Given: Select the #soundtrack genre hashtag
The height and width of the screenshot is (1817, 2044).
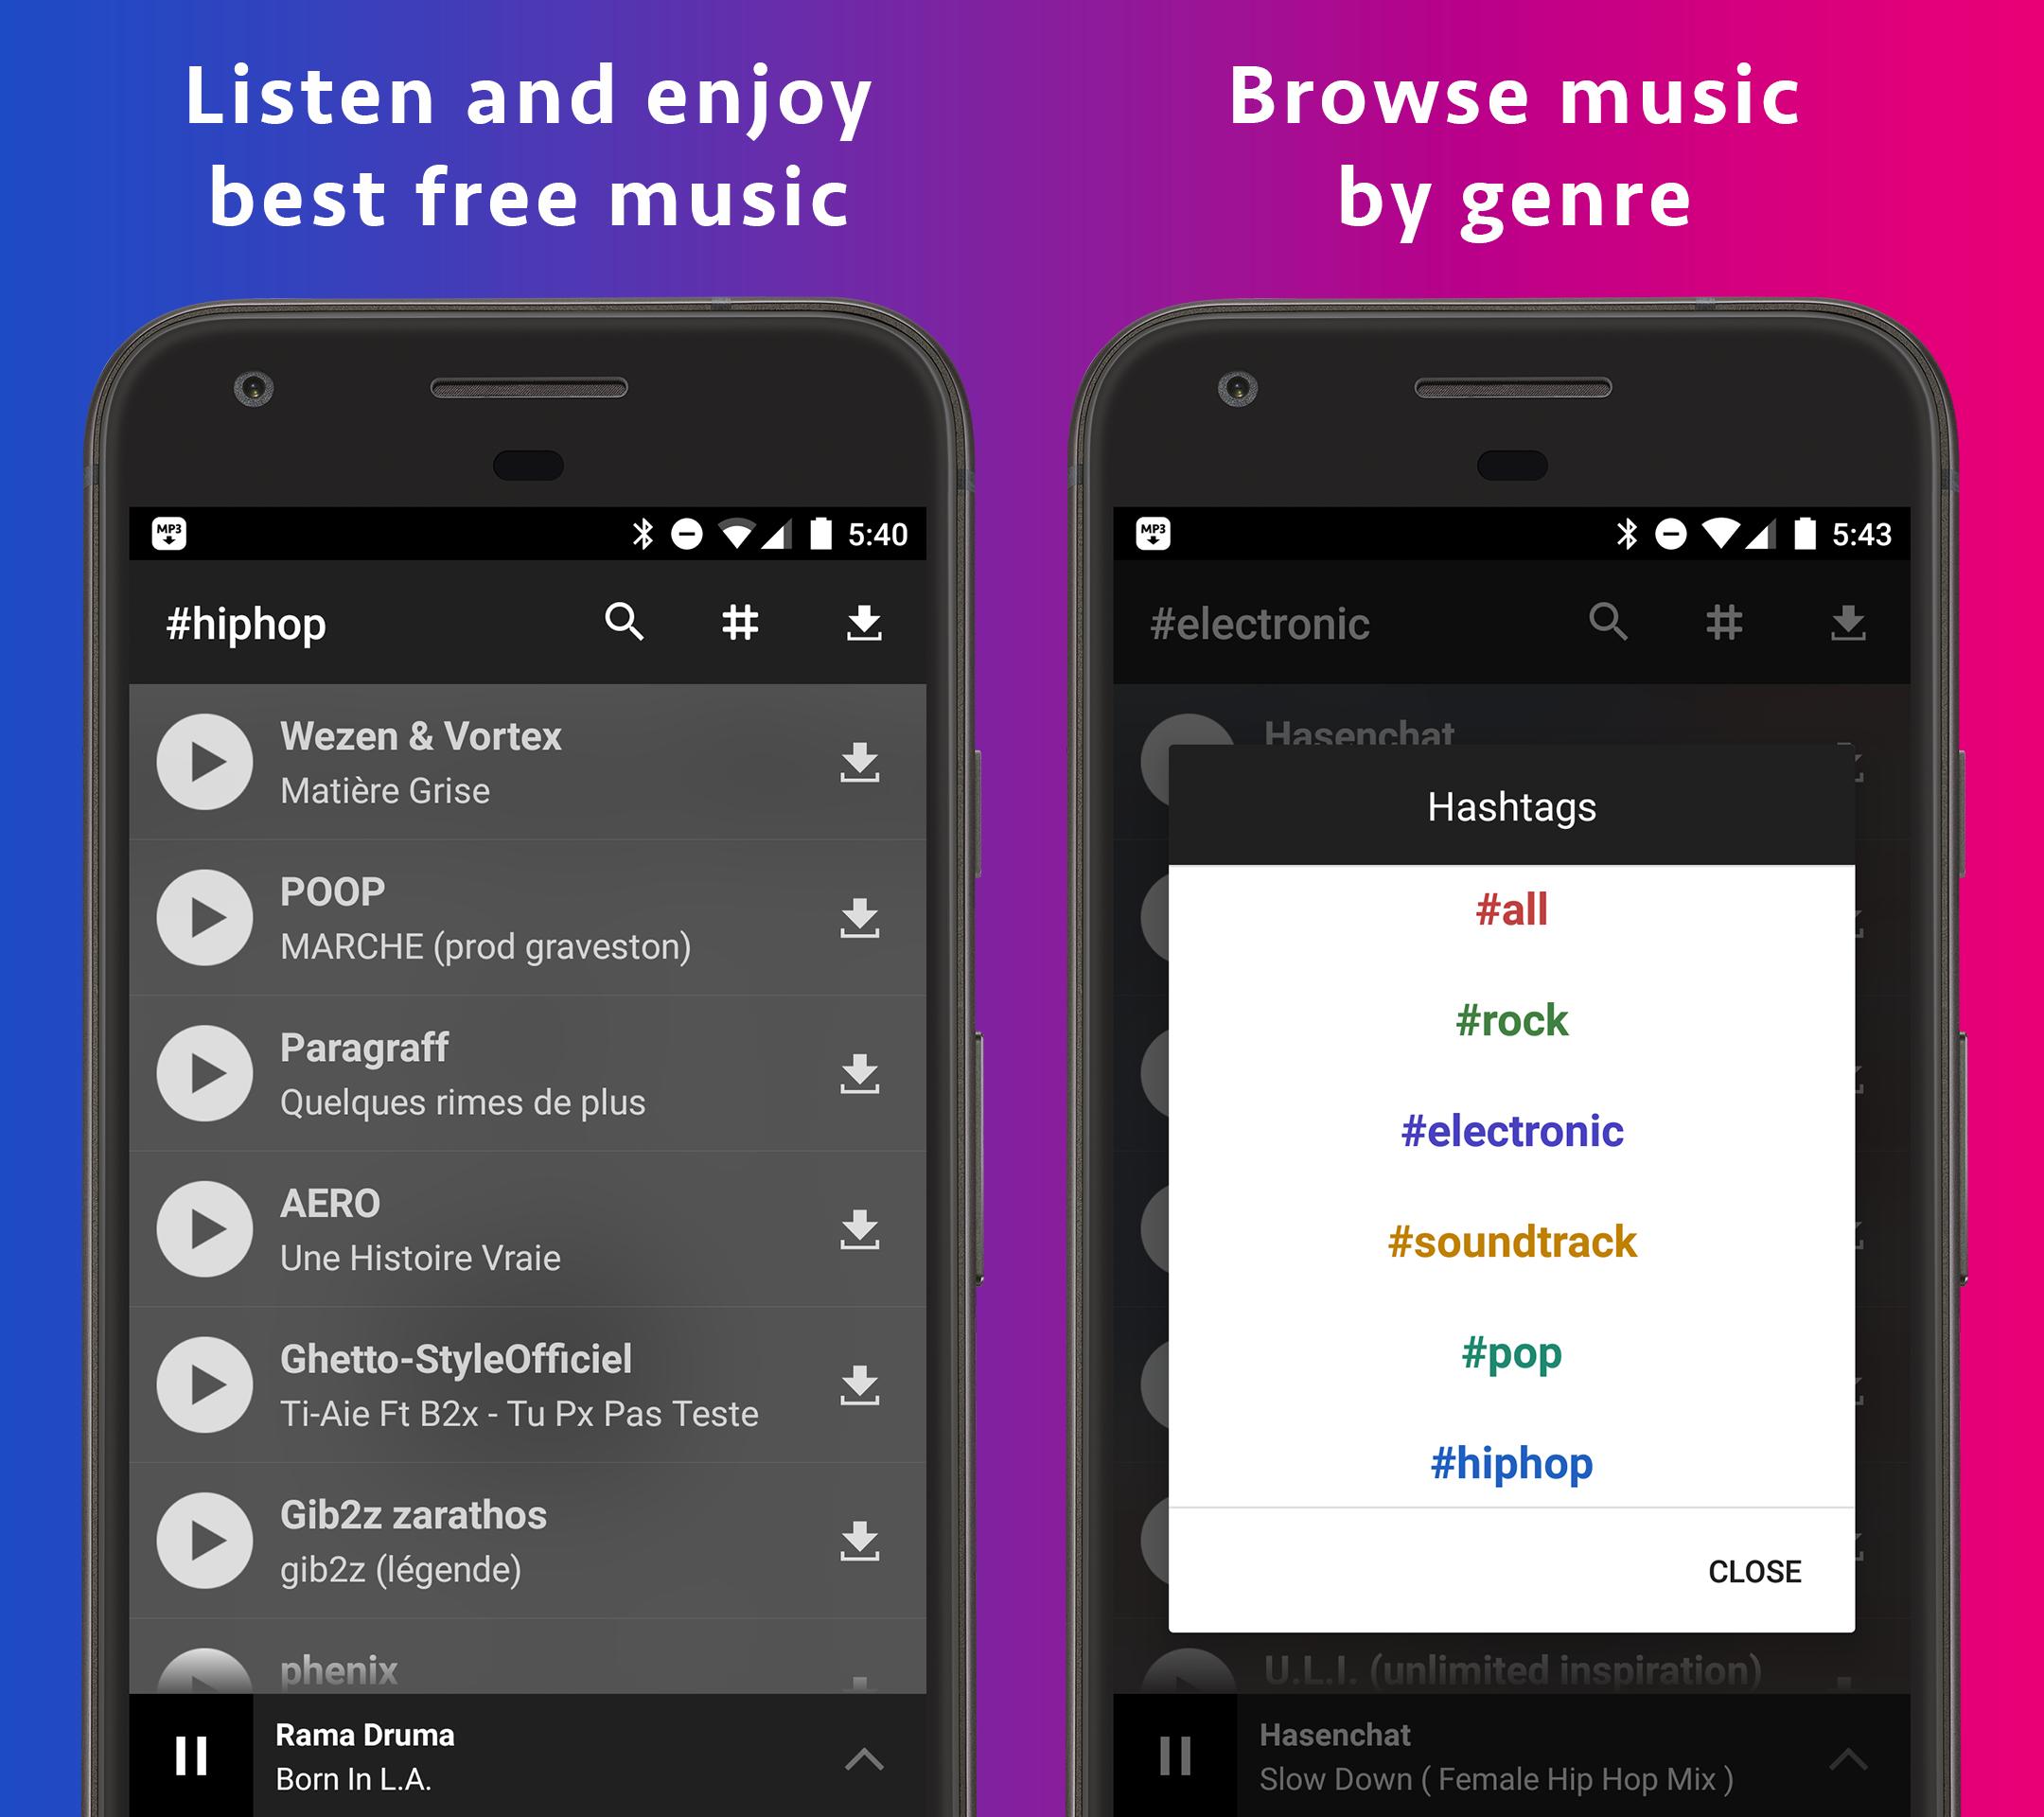Looking at the screenshot, I should pyautogui.click(x=1513, y=1242).
